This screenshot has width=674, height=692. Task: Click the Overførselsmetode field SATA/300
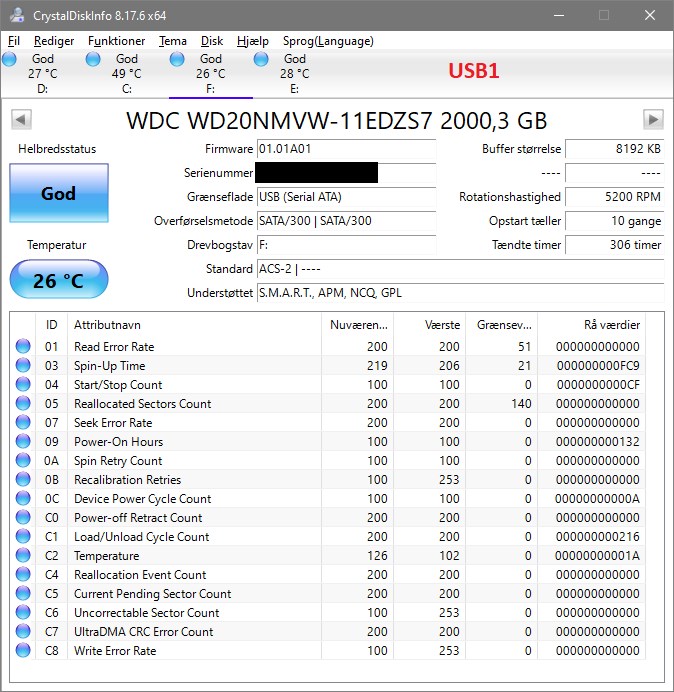tap(346, 221)
